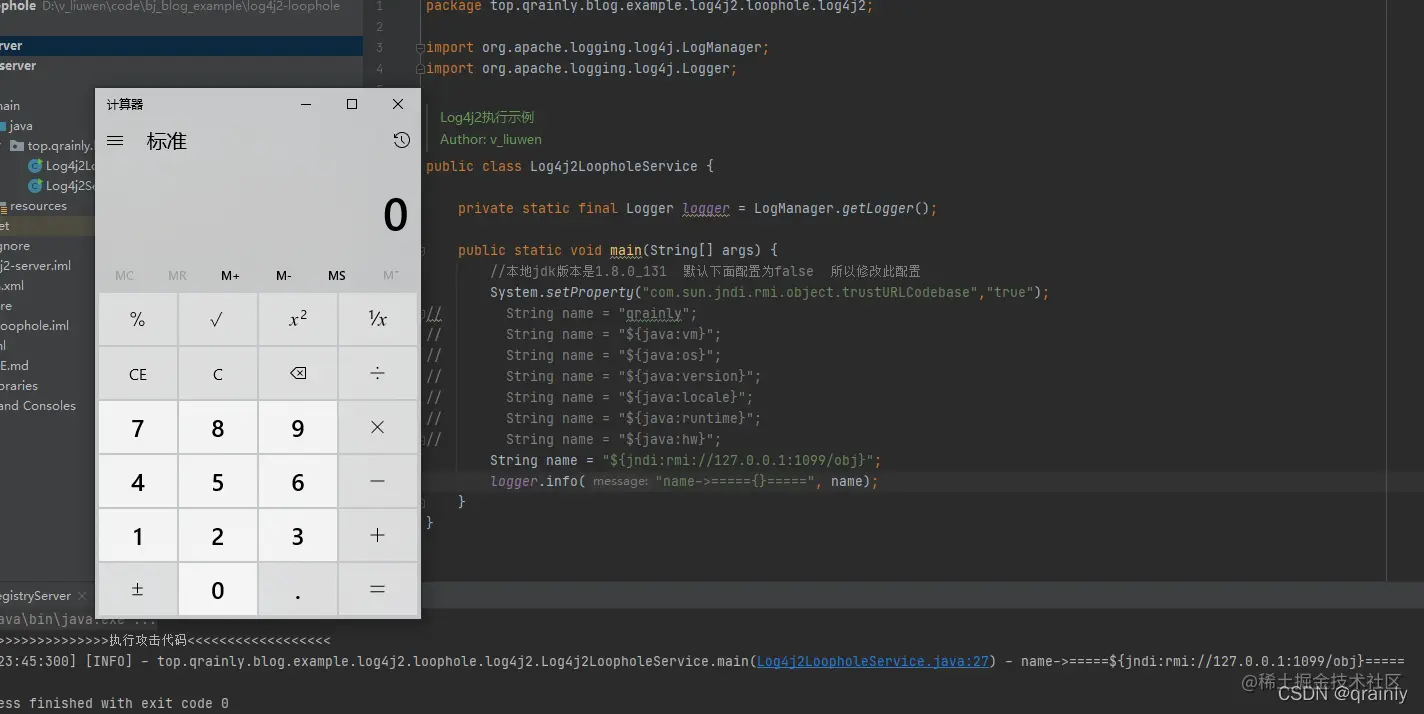
Task: Click the plus key
Action: (x=378, y=536)
